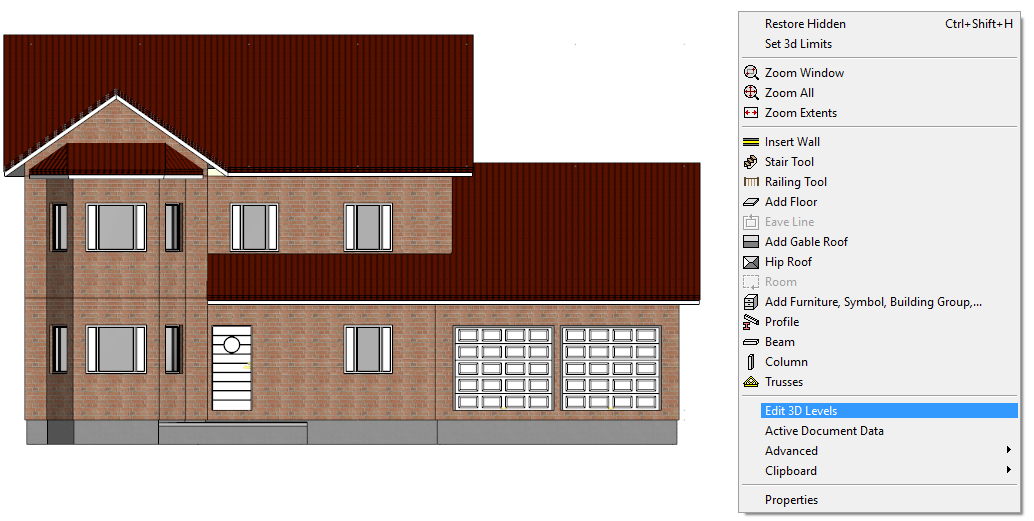The height and width of the screenshot is (521, 1034).
Task: Choose Insert Wall menu entry
Action: point(792,142)
